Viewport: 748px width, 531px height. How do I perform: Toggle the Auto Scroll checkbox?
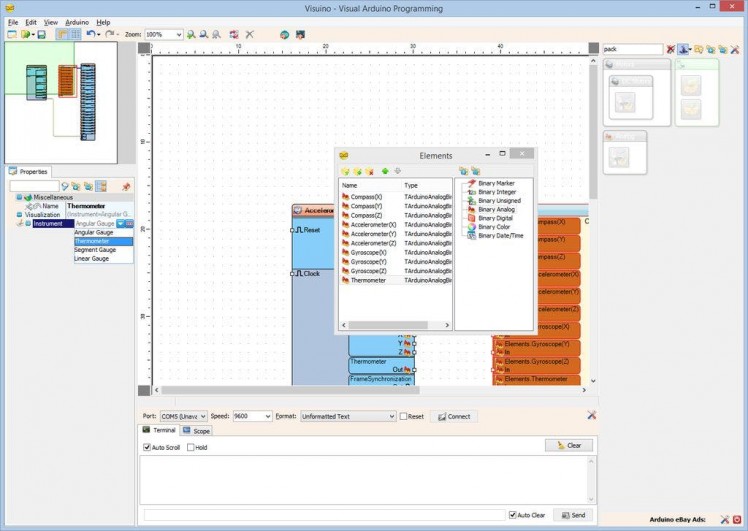[x=146, y=447]
